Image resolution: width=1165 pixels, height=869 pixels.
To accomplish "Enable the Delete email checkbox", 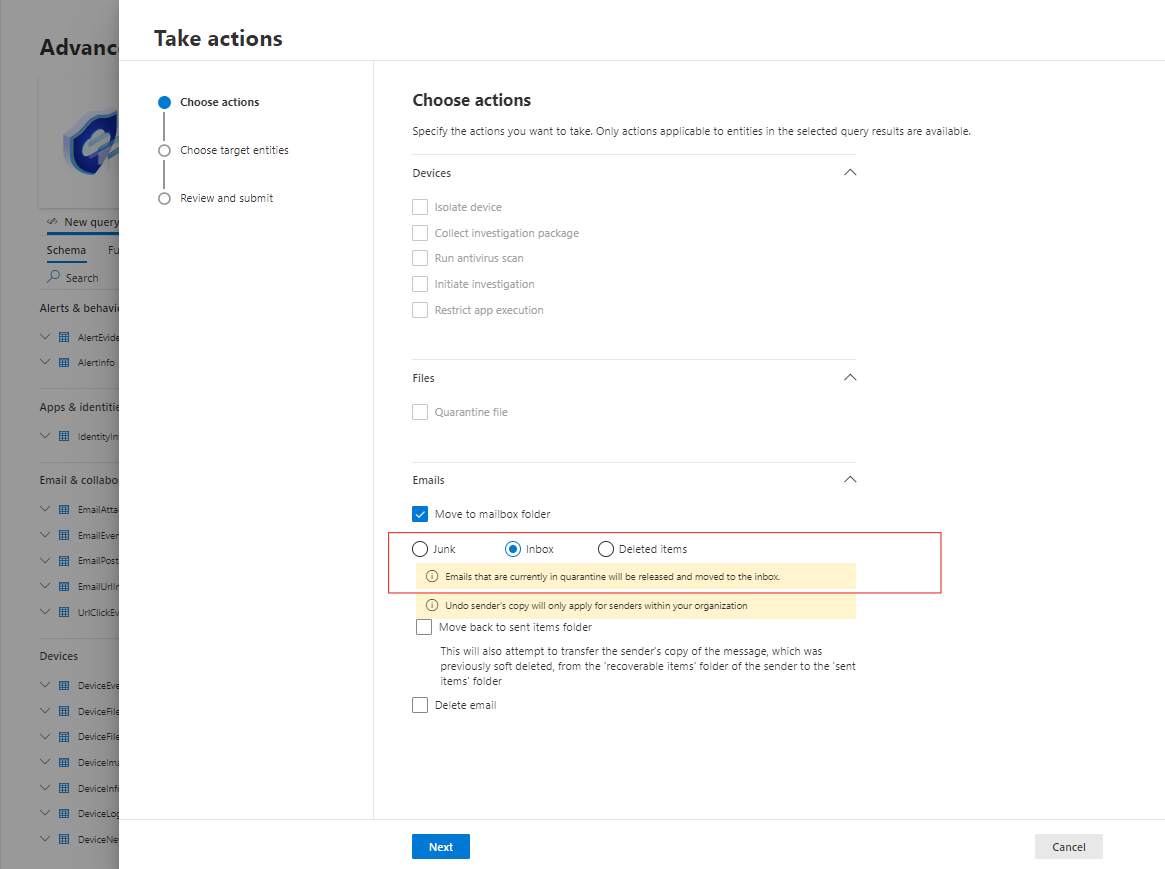I will 420,705.
